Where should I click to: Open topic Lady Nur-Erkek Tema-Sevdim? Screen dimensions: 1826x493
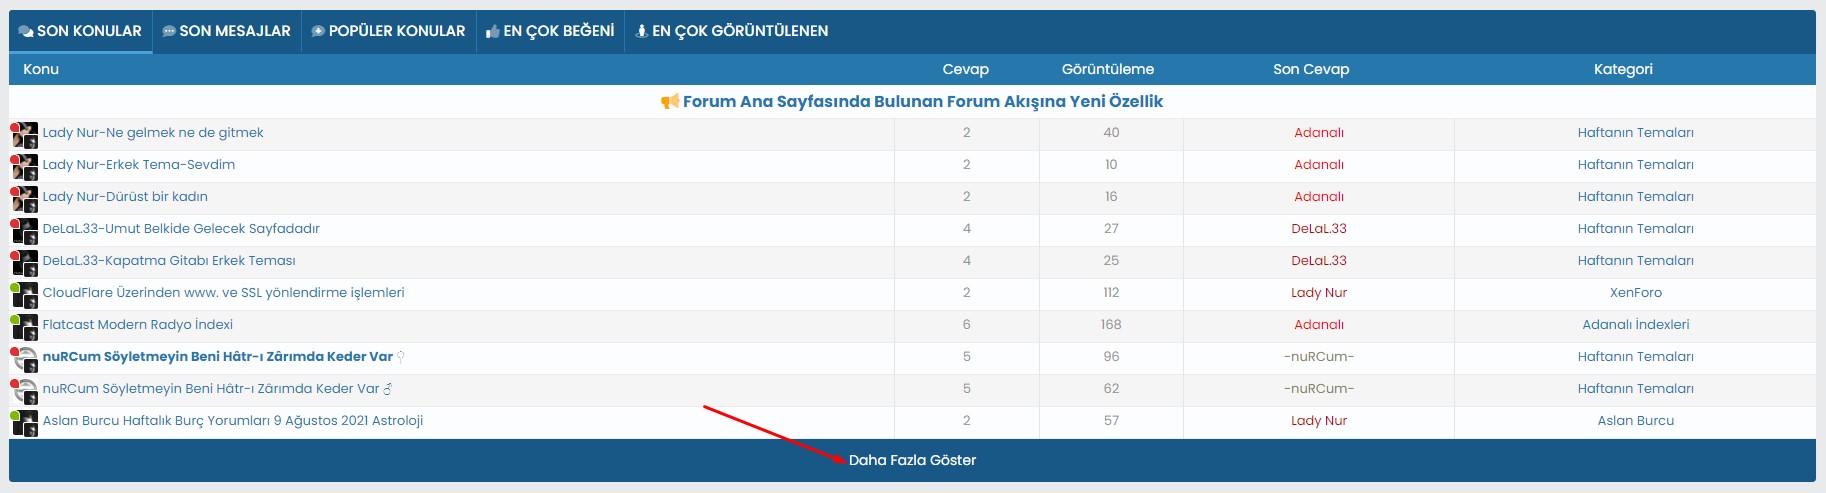pyautogui.click(x=139, y=165)
